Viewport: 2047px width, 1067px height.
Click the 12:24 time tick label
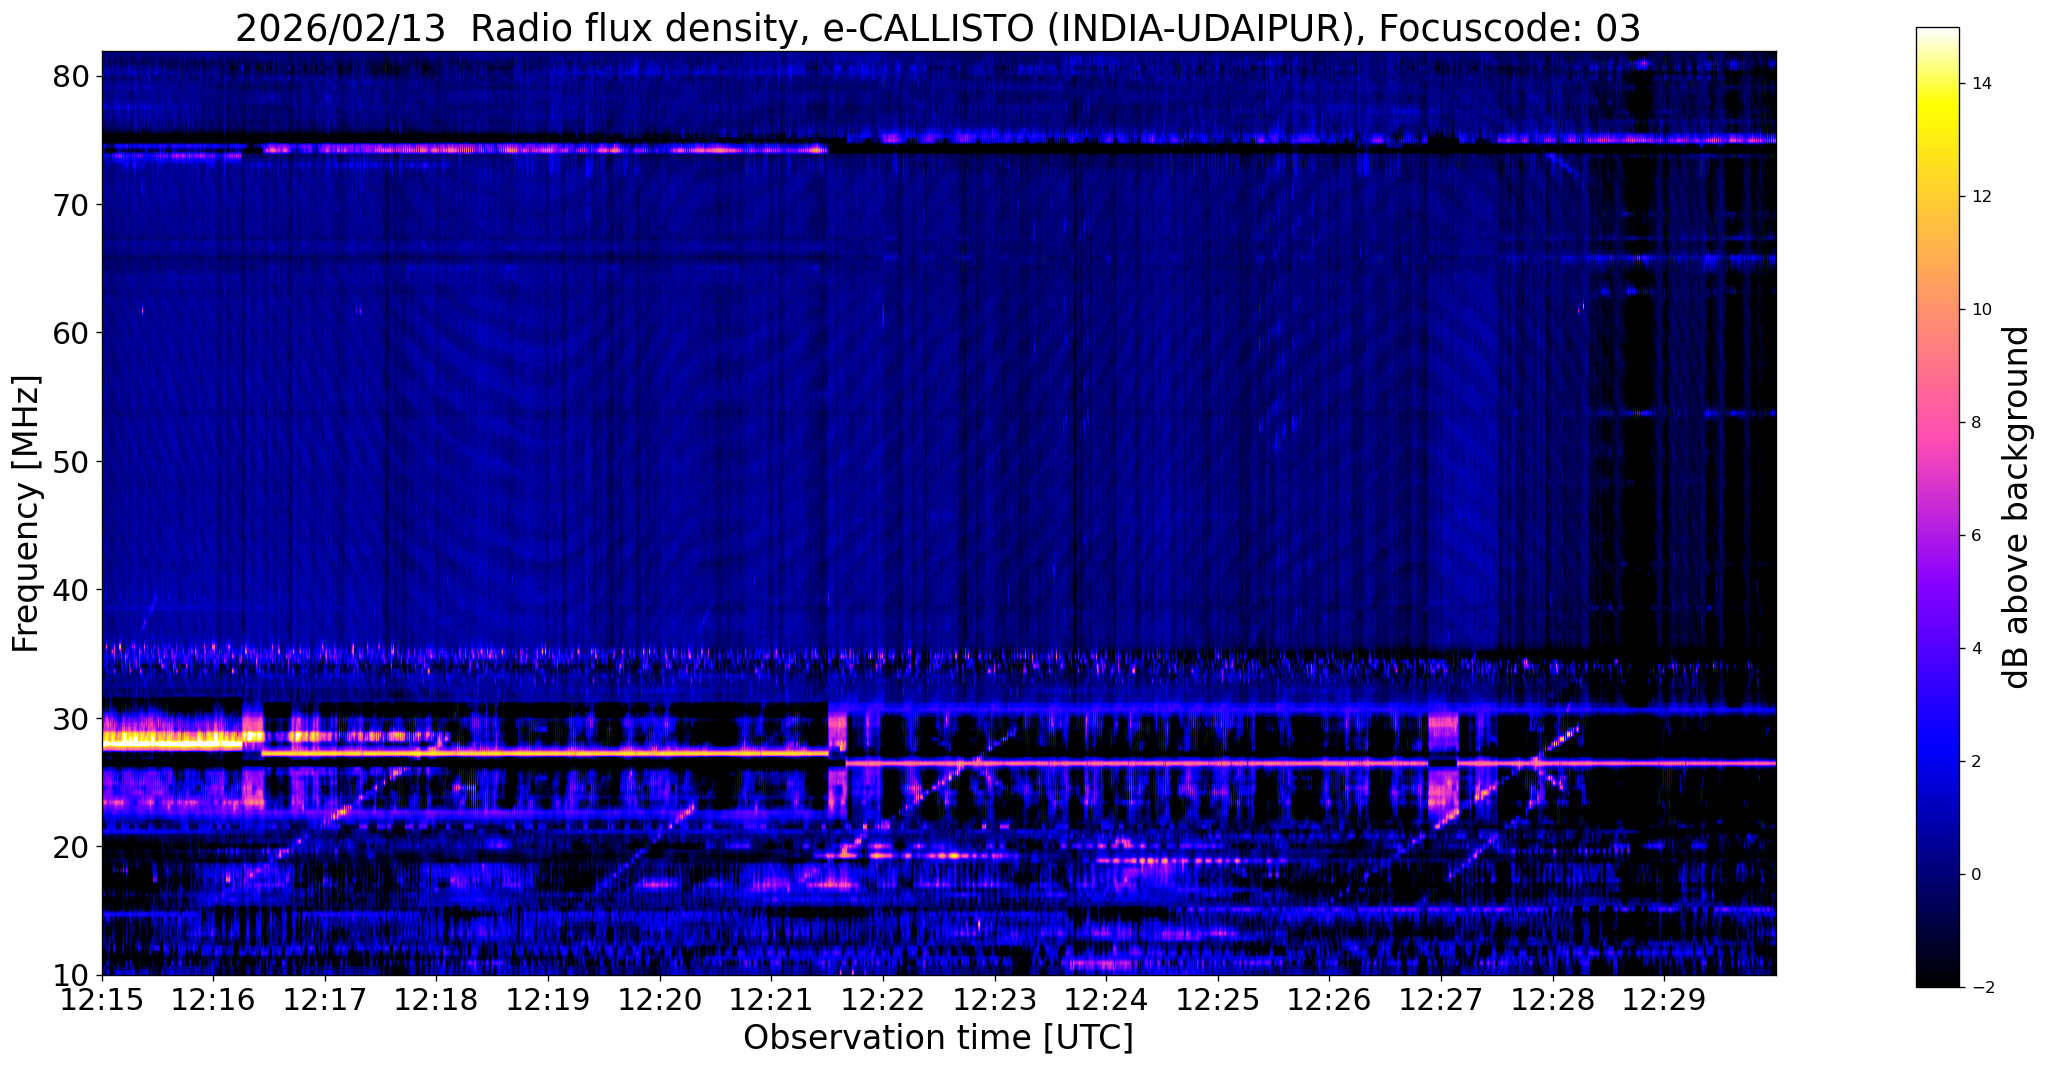1107,1000
